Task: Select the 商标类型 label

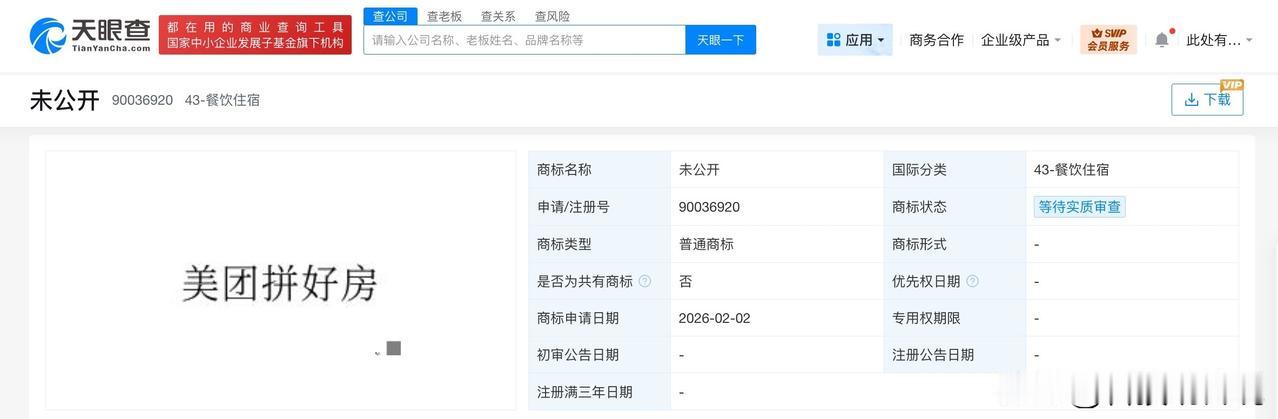Action: pos(564,244)
